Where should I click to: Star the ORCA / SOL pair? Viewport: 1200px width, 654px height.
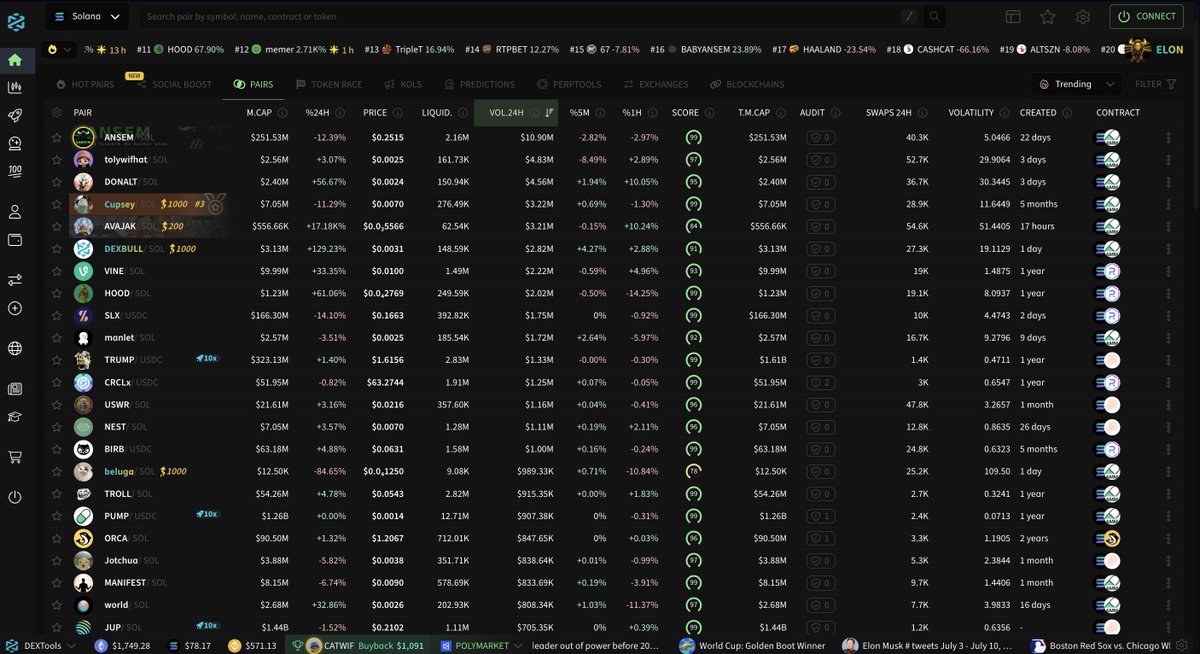coord(57,538)
